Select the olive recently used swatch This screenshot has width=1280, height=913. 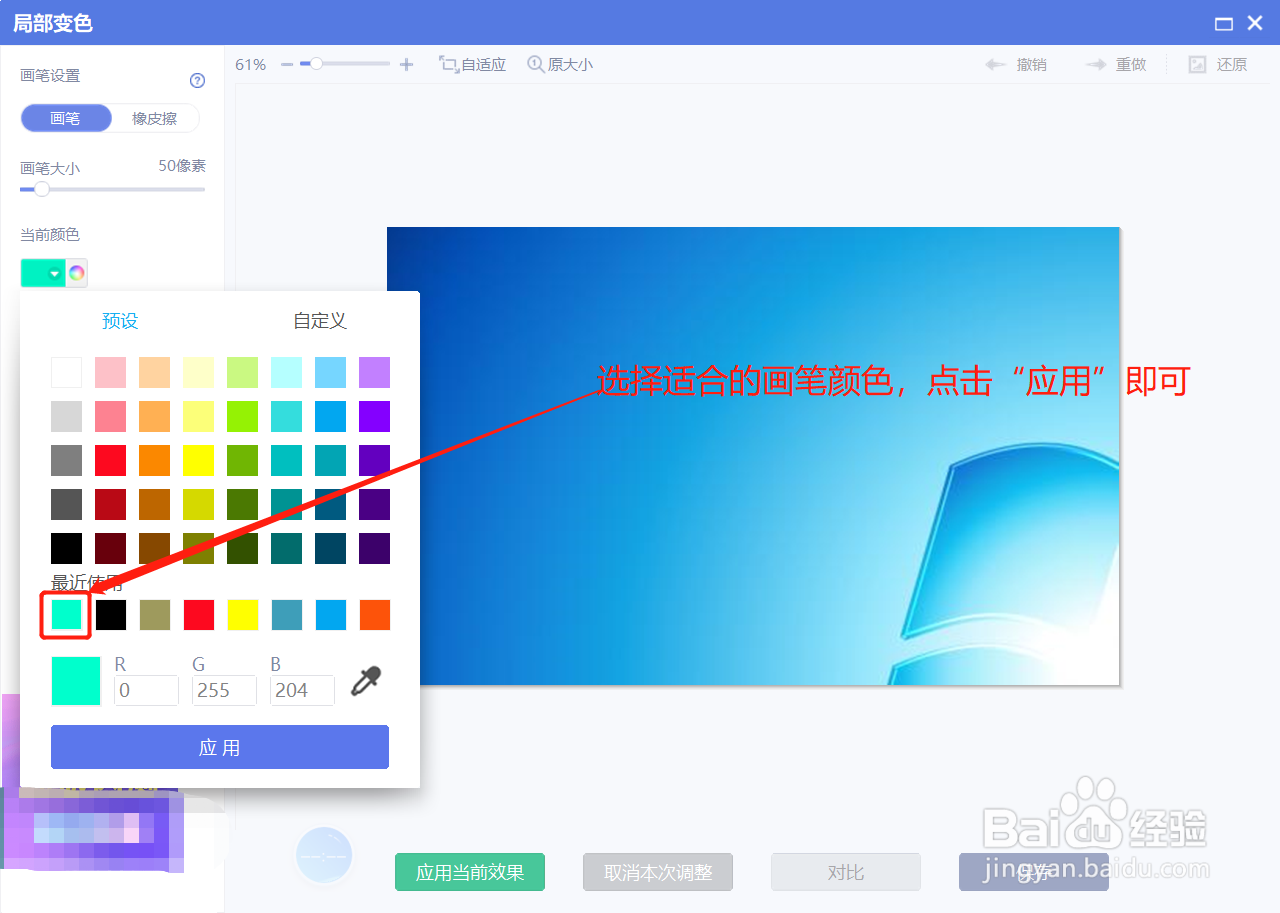155,614
